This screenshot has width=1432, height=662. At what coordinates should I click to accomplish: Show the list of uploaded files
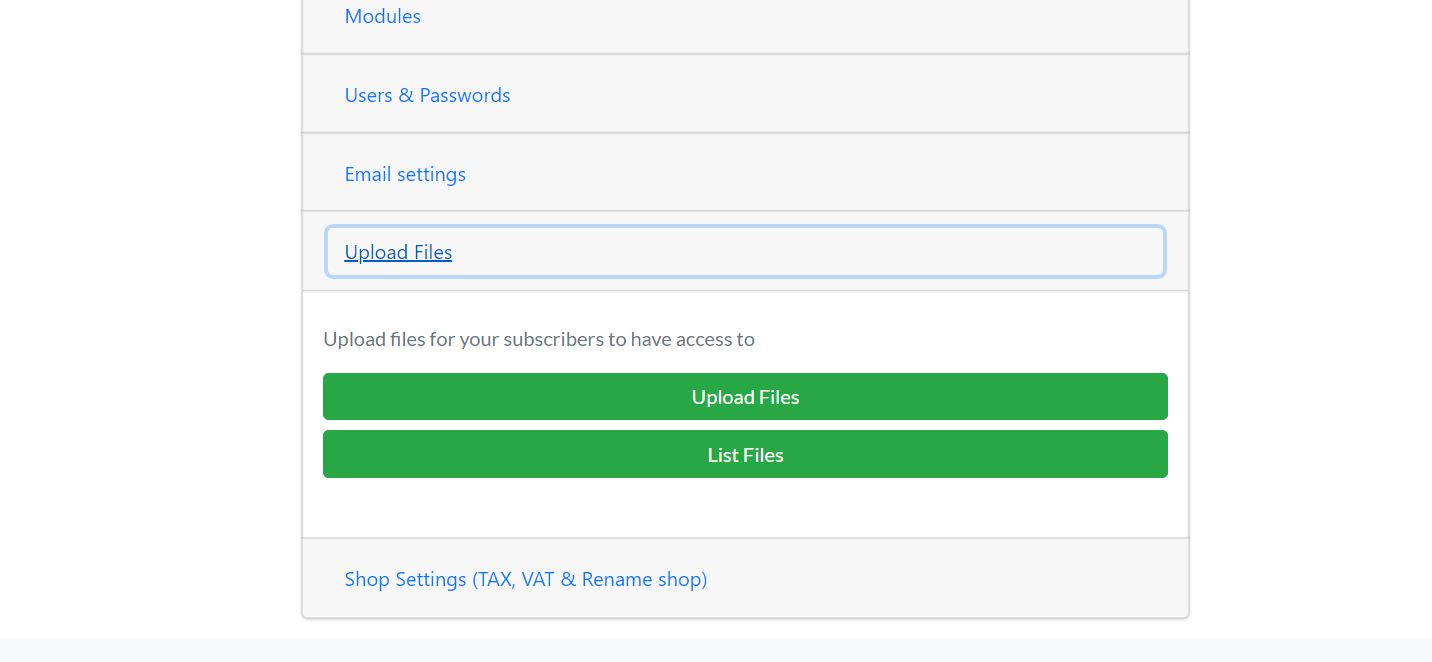coord(745,455)
